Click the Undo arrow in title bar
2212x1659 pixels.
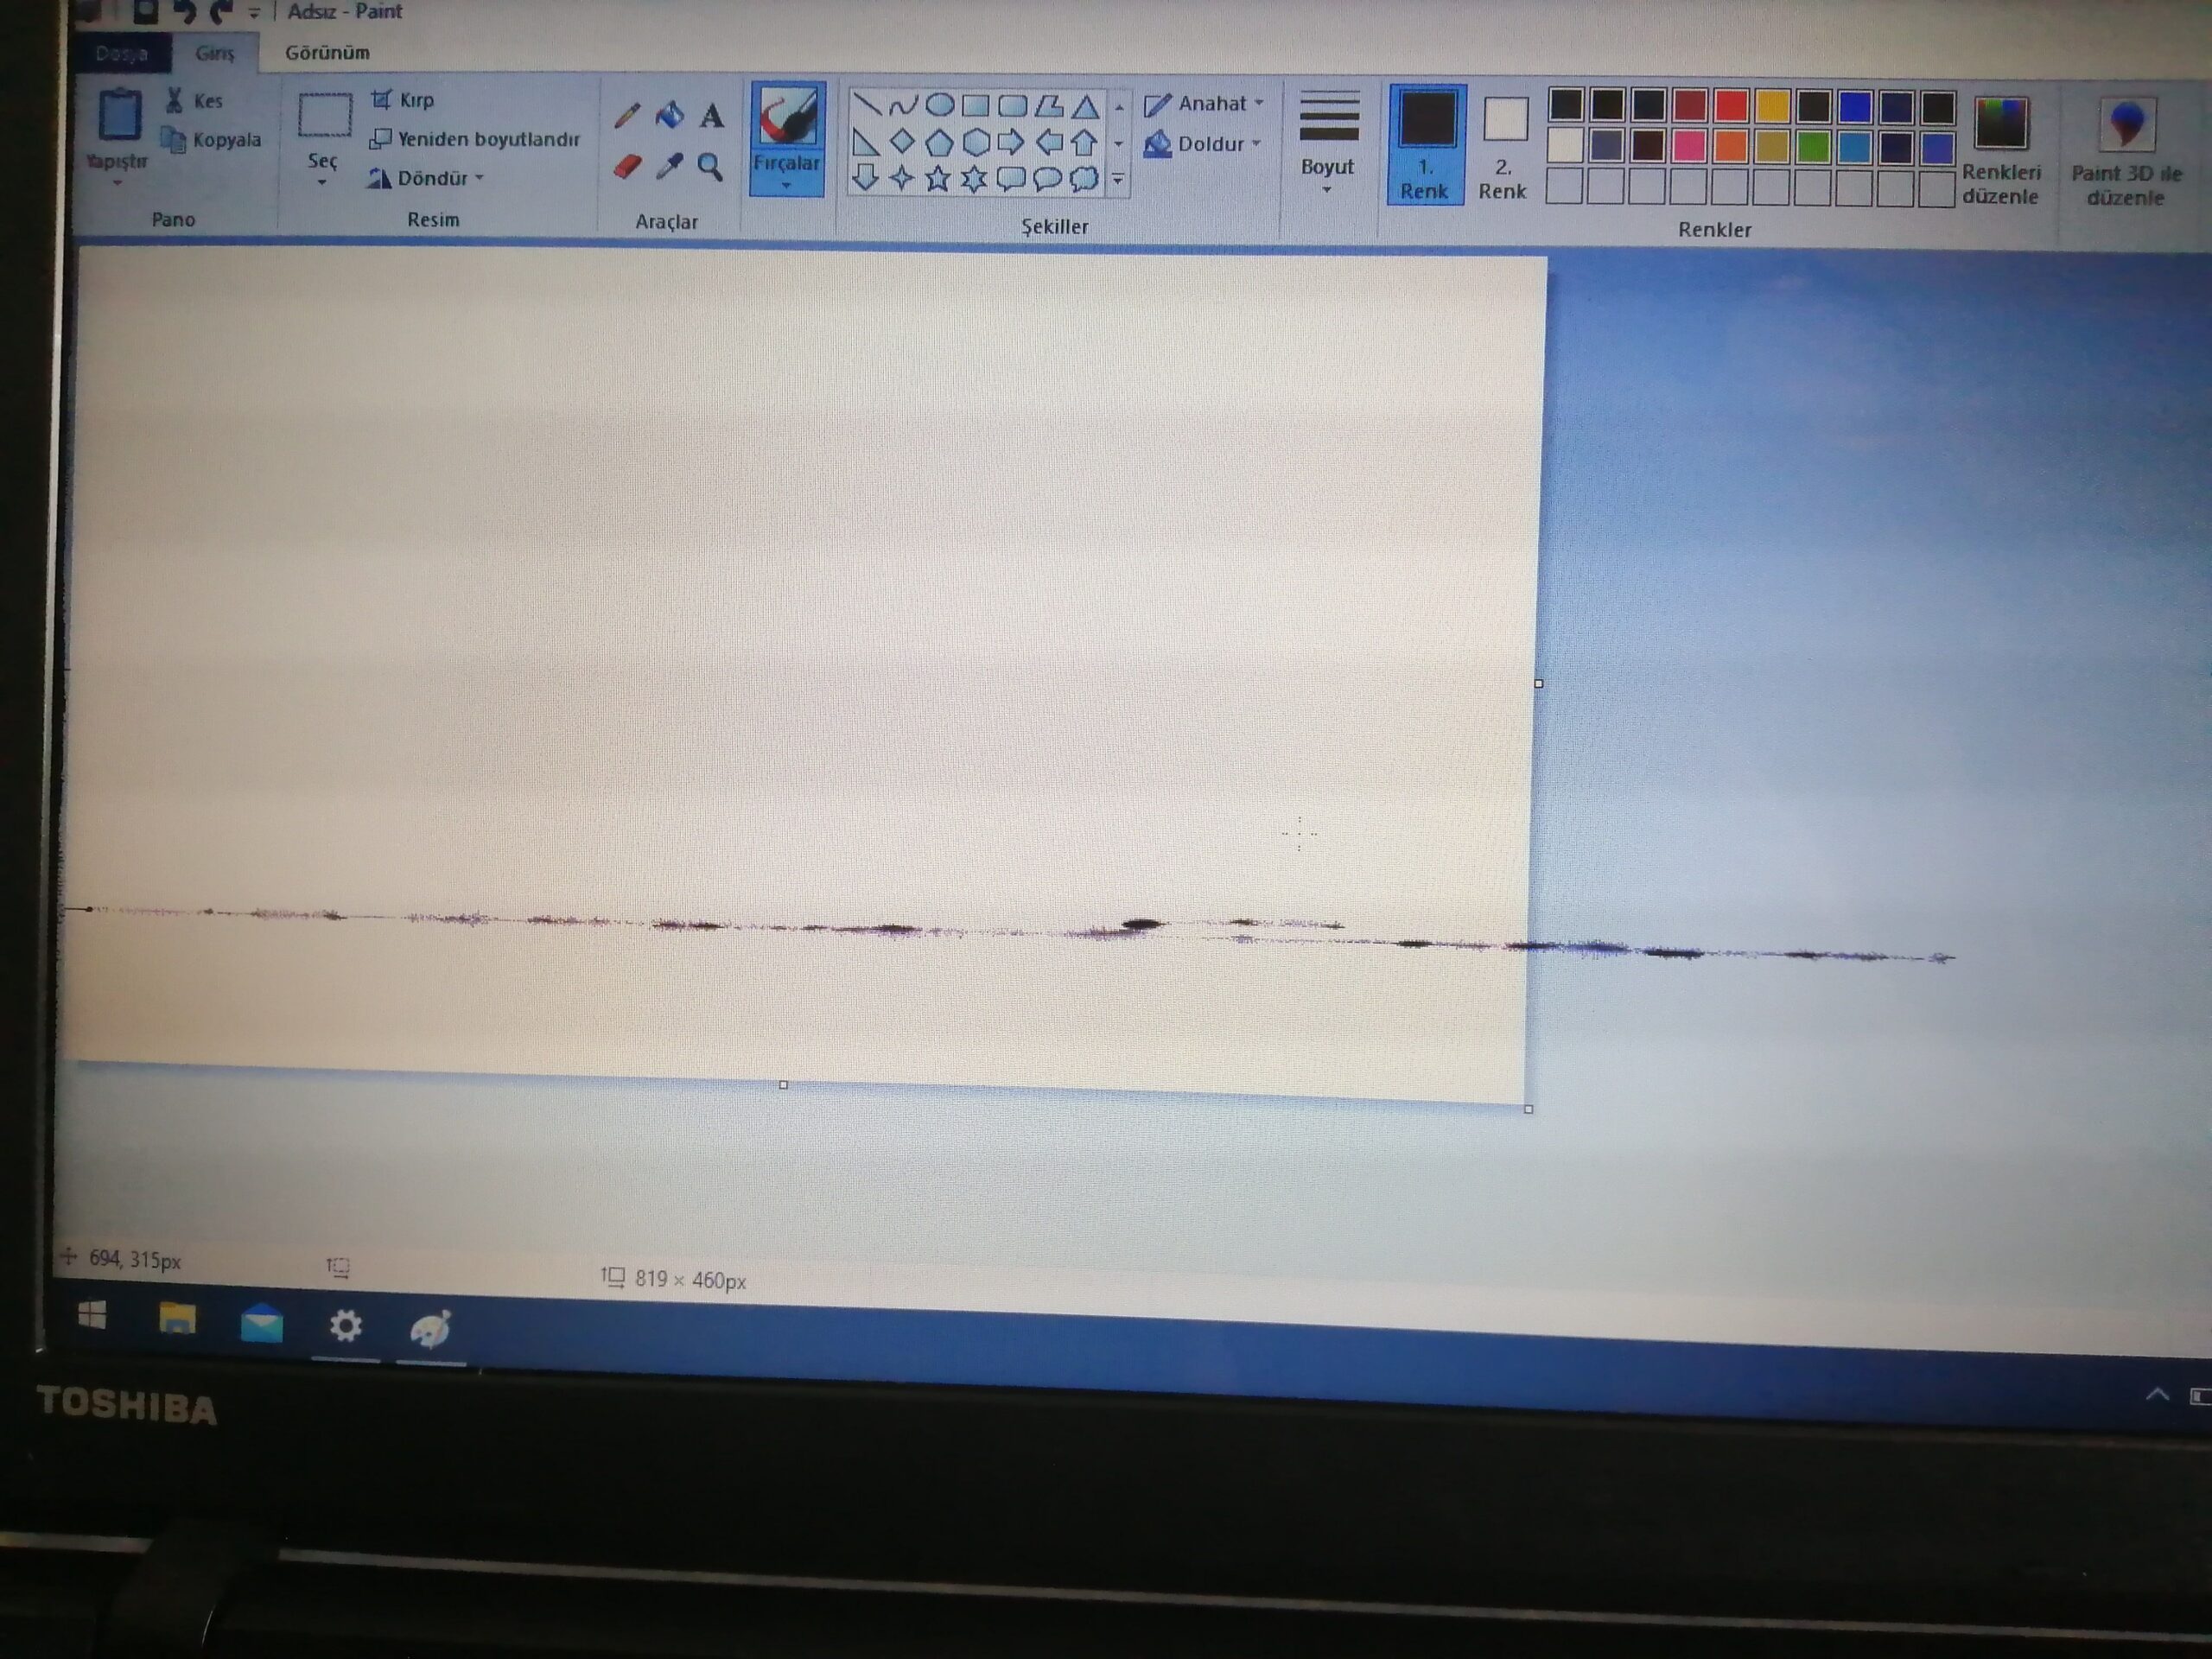point(184,11)
